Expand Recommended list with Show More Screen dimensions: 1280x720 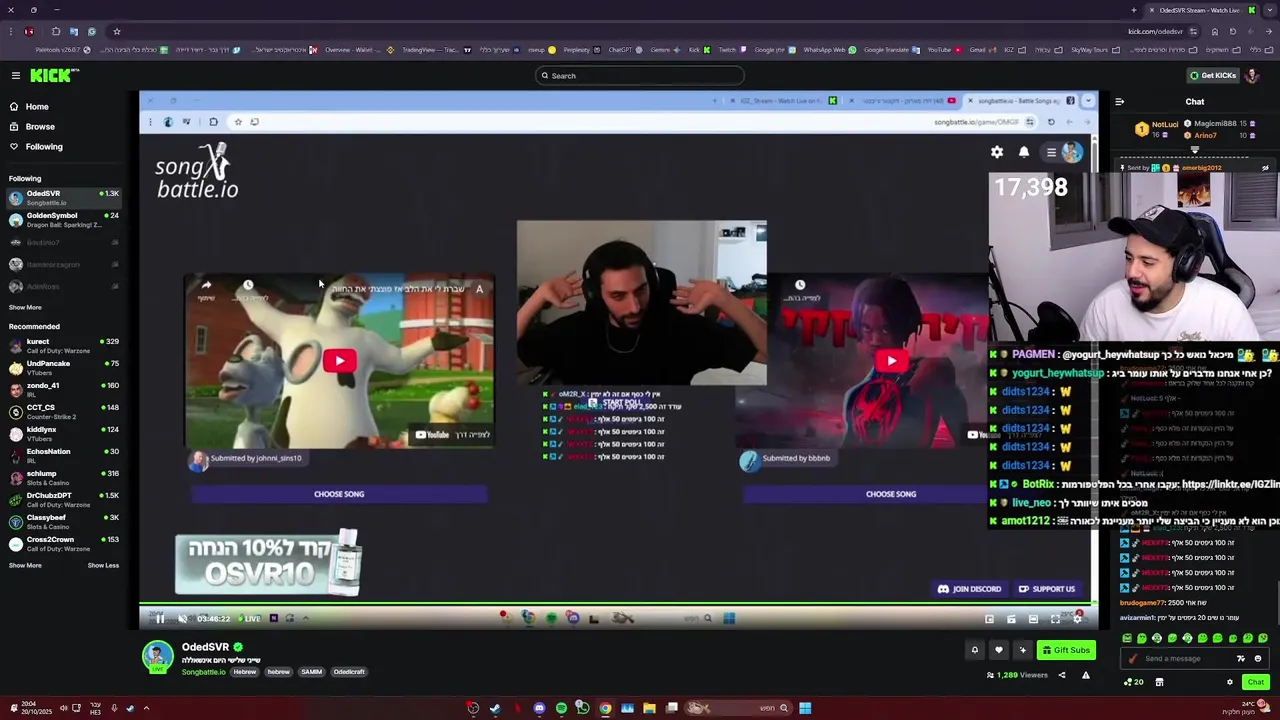point(25,566)
